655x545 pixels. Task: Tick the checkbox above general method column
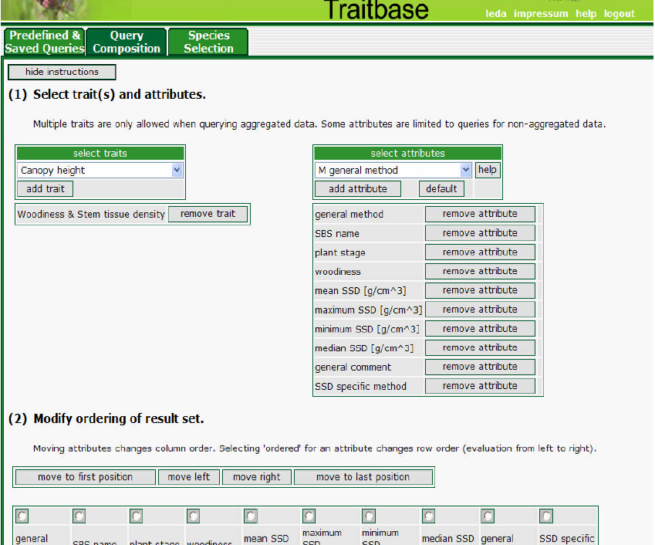pos(22,517)
